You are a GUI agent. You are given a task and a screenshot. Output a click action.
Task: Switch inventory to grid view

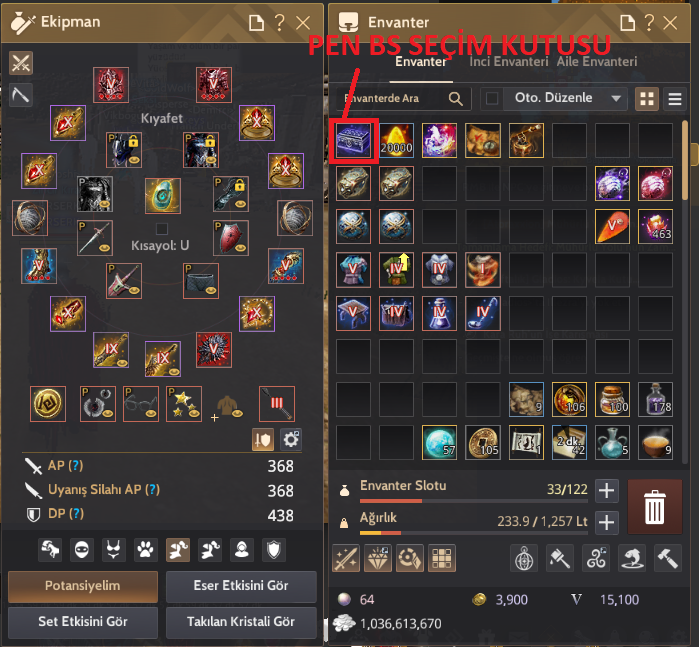point(646,99)
